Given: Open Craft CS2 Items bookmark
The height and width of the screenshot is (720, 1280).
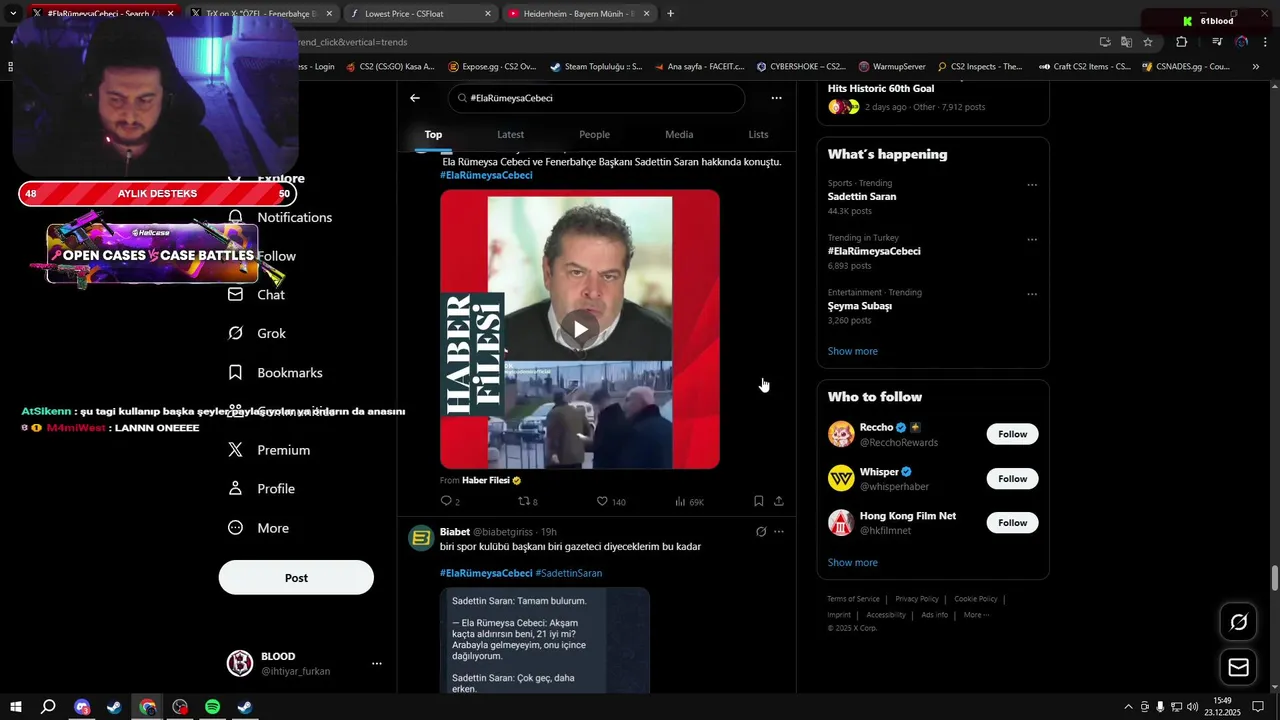Looking at the screenshot, I should click(x=1084, y=67).
